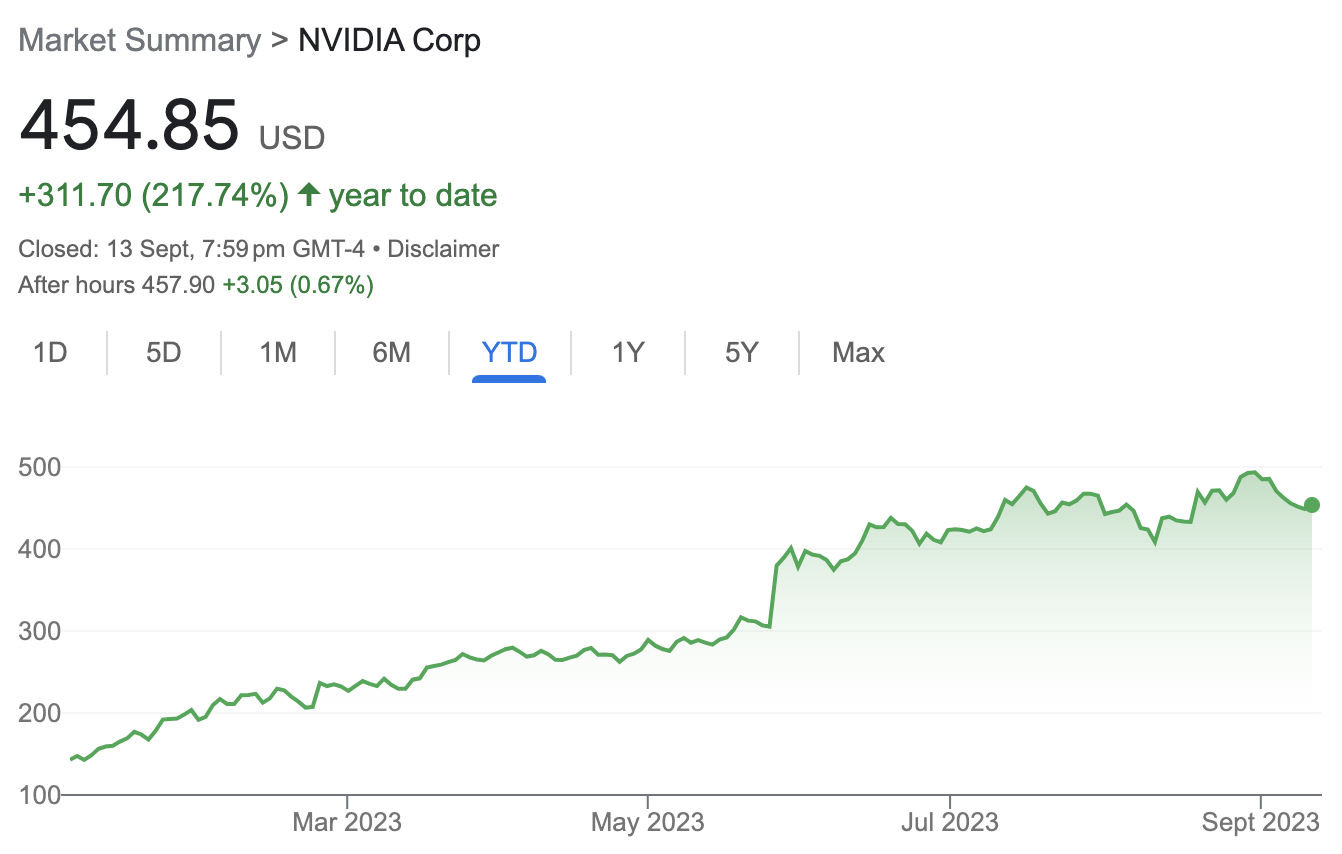1342x854 pixels.
Task: Click the Jul 2023 axis label
Action: (x=949, y=822)
